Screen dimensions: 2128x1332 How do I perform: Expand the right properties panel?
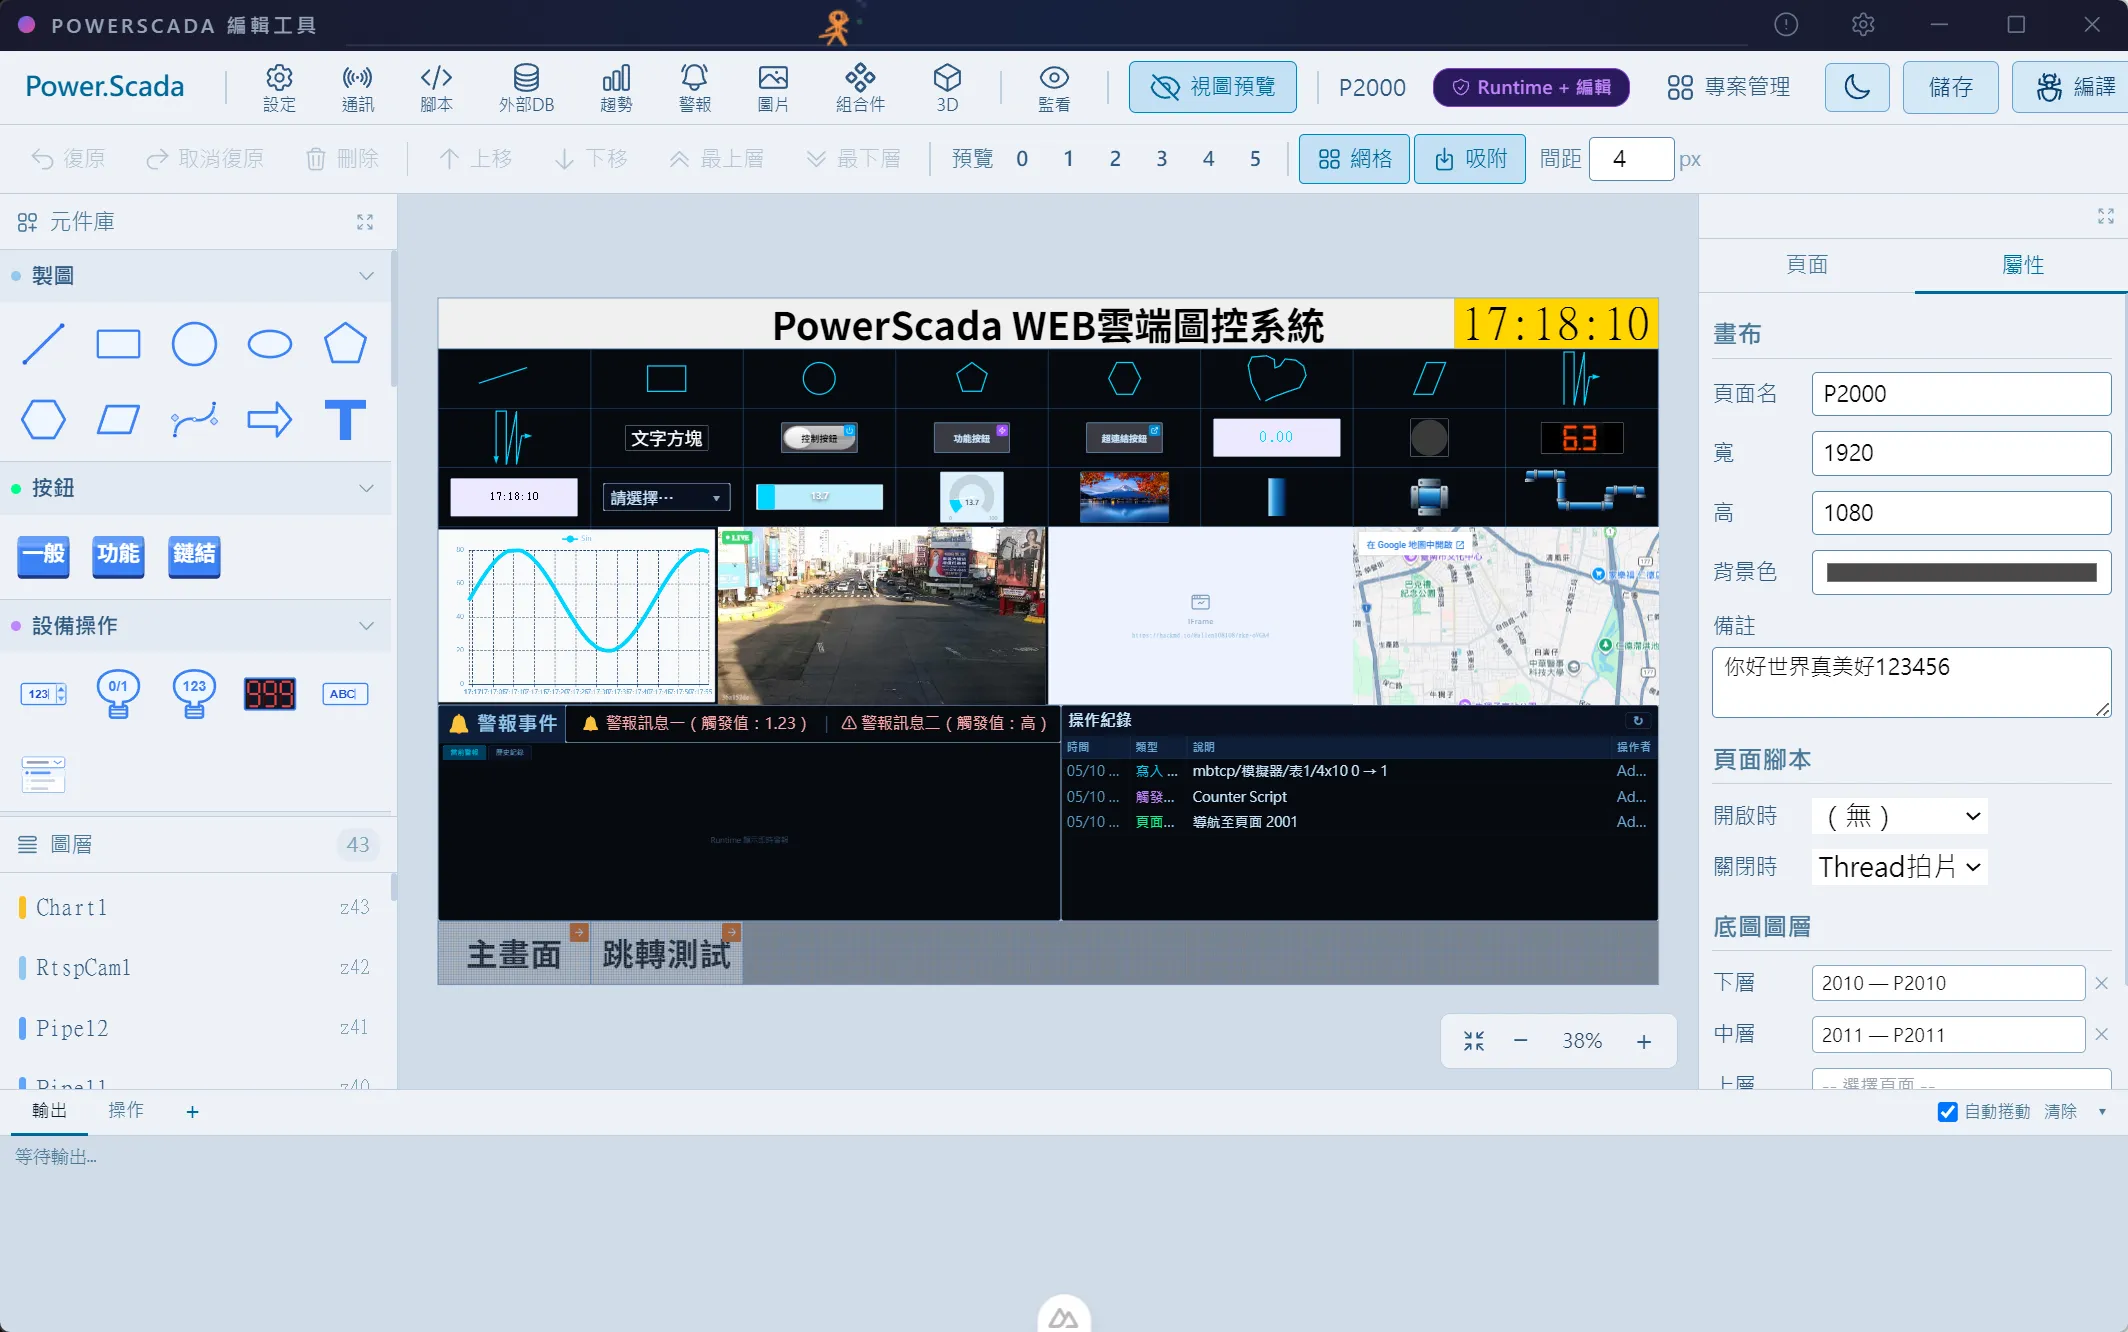[x=2105, y=216]
